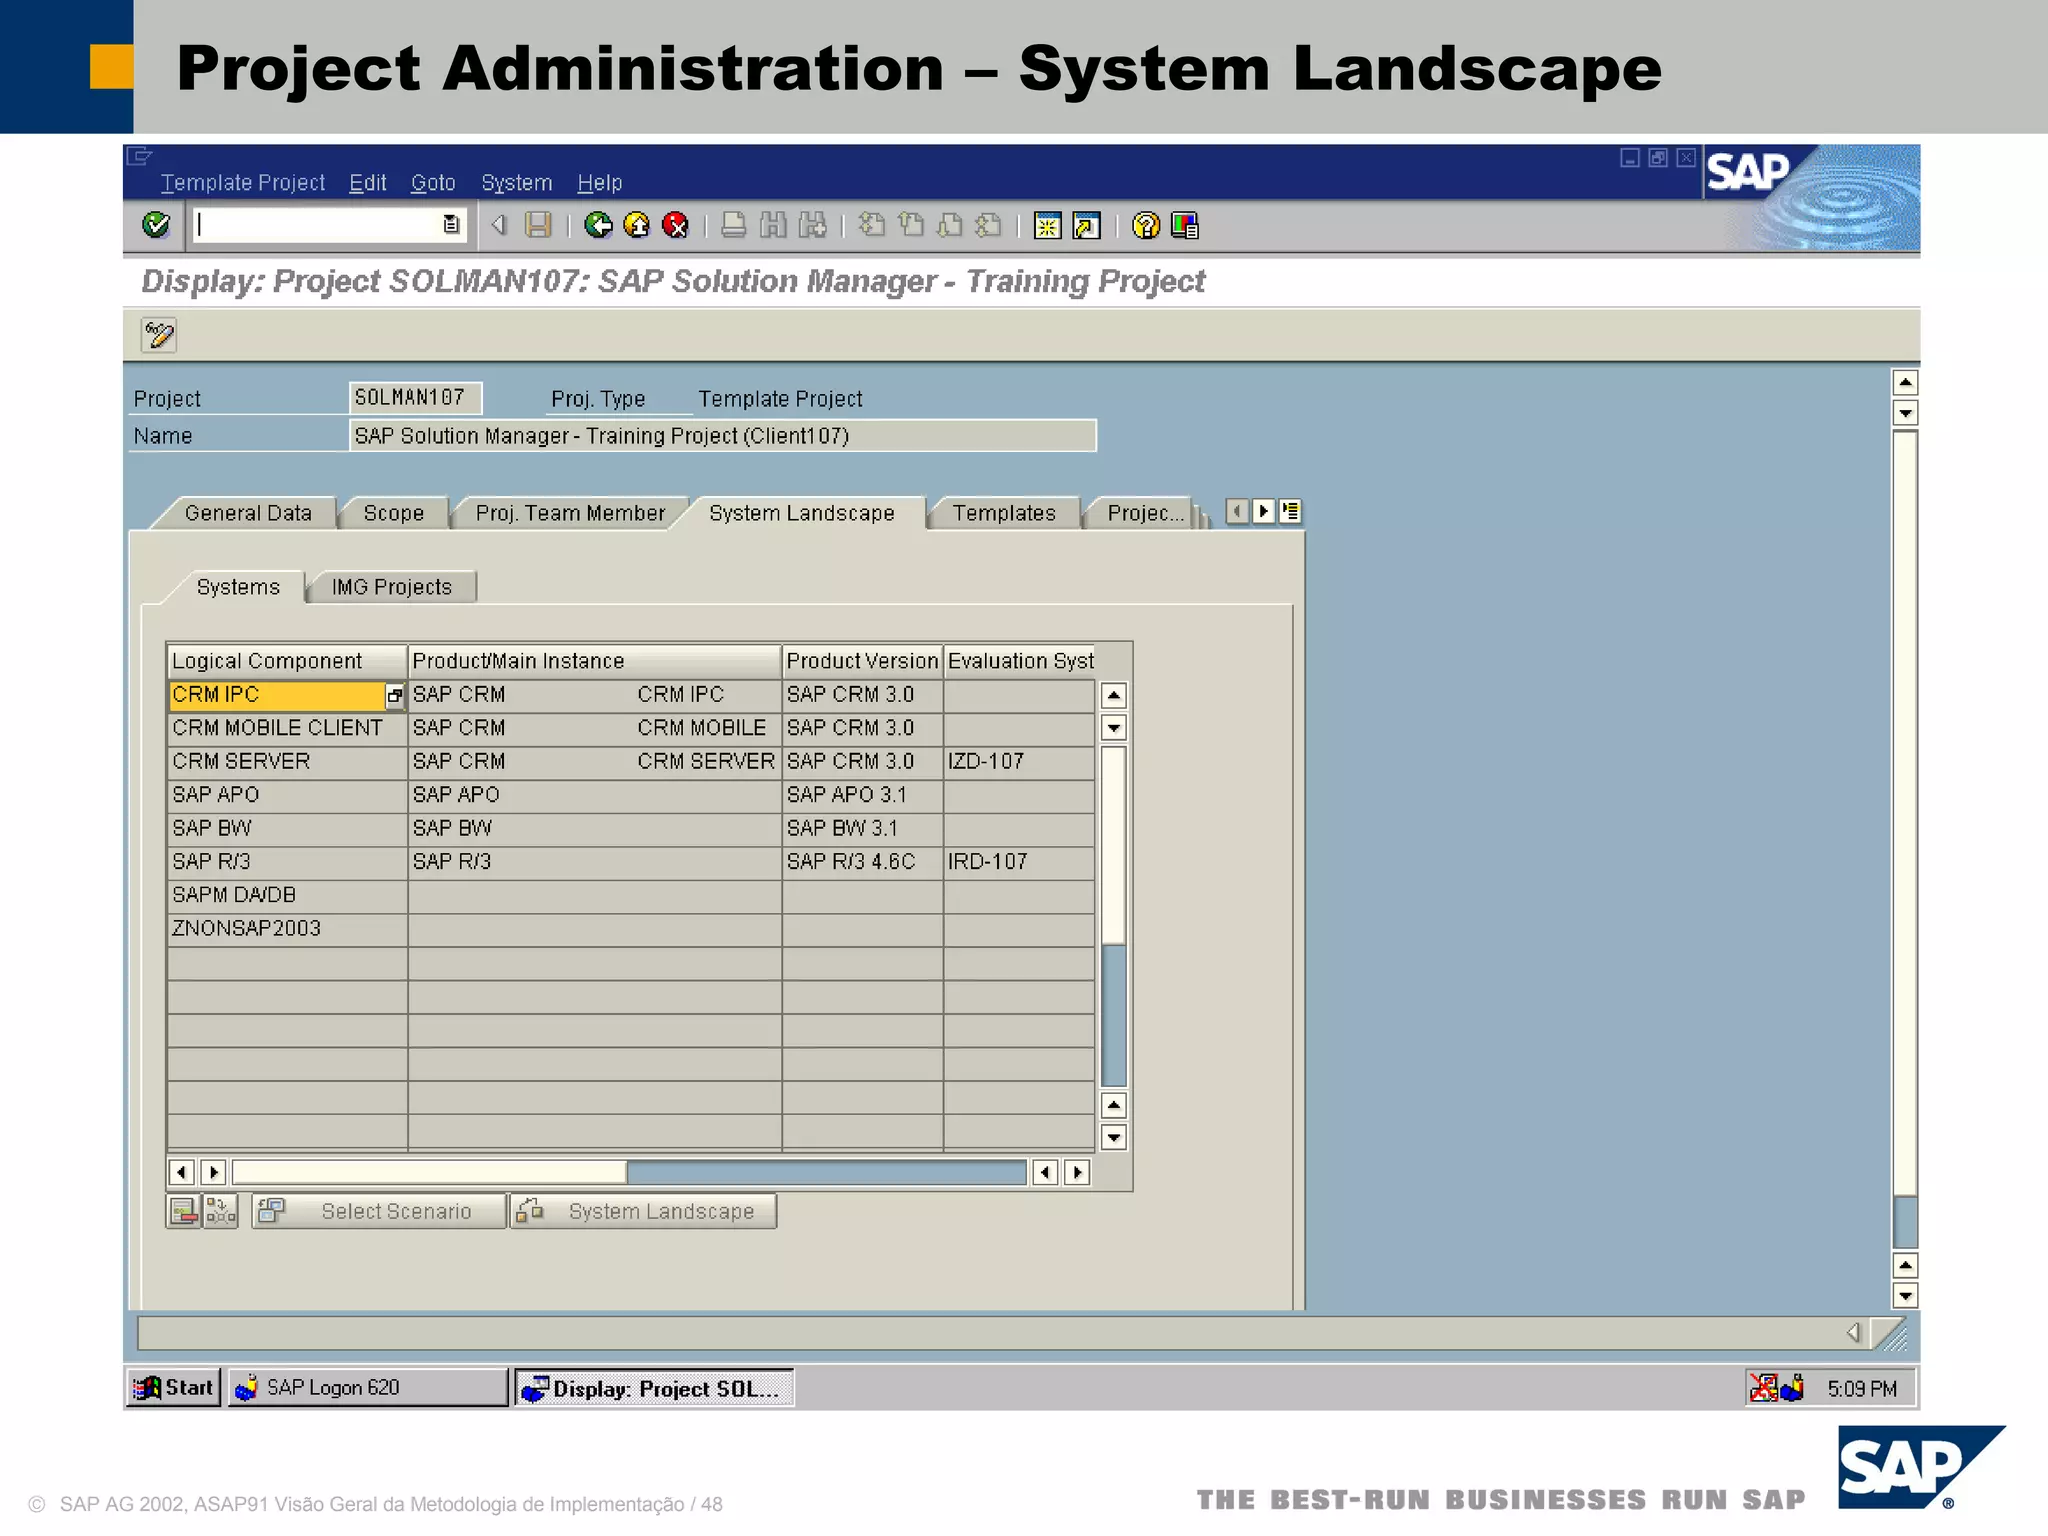Open the Help menu

(600, 183)
